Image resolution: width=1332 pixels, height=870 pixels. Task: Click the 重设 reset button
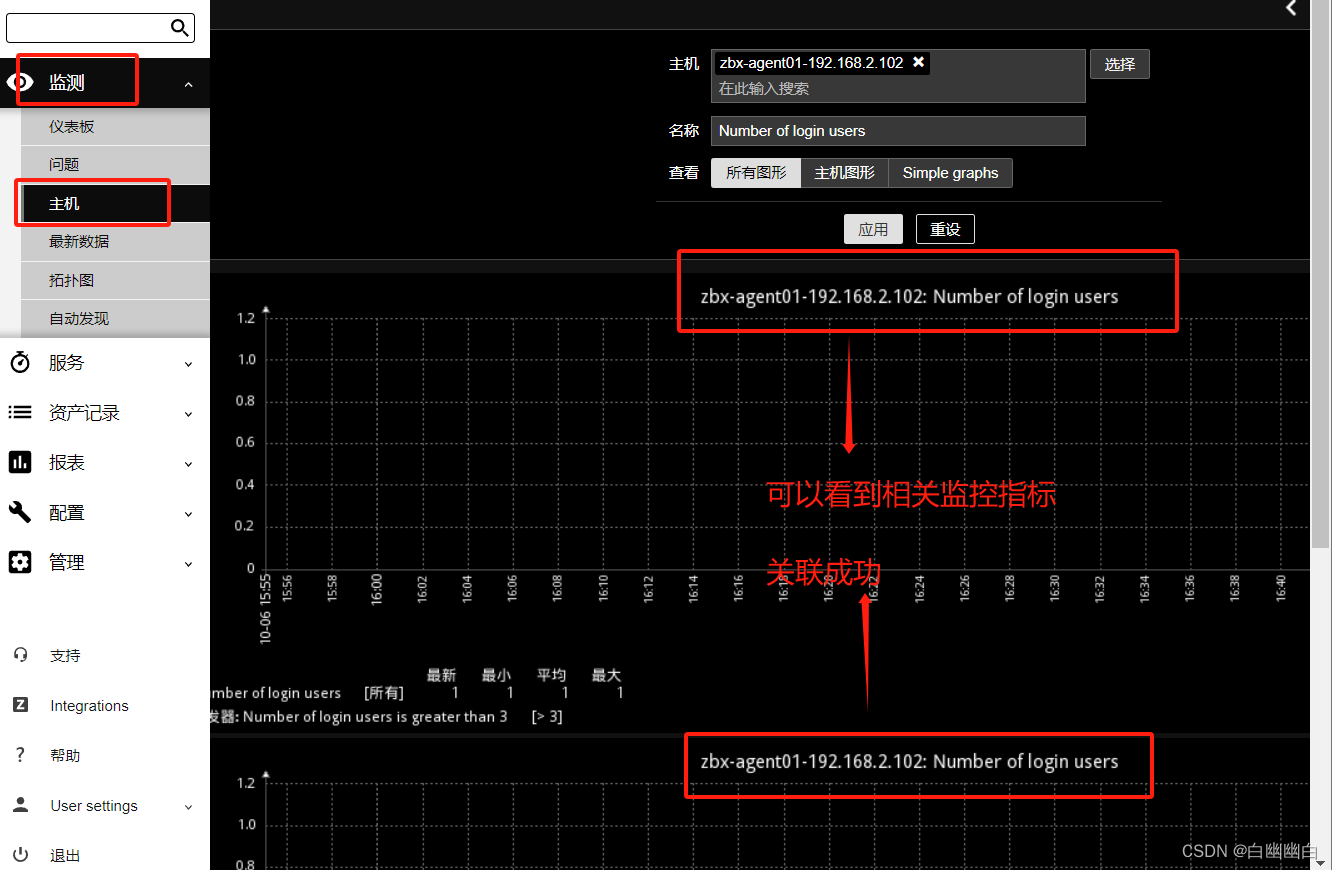coord(945,229)
